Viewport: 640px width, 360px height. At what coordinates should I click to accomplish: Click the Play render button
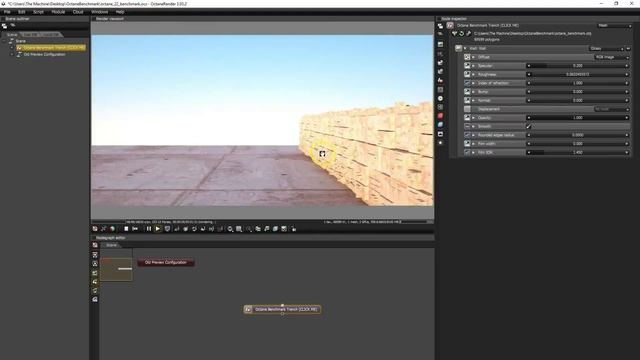pos(158,229)
